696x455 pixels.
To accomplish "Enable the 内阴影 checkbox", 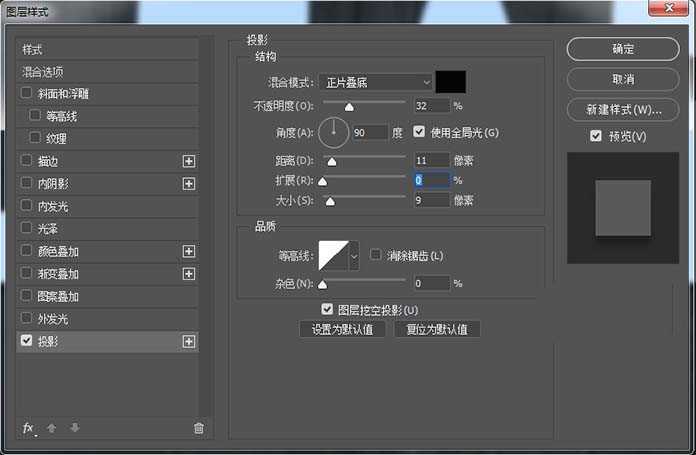I will tap(26, 183).
